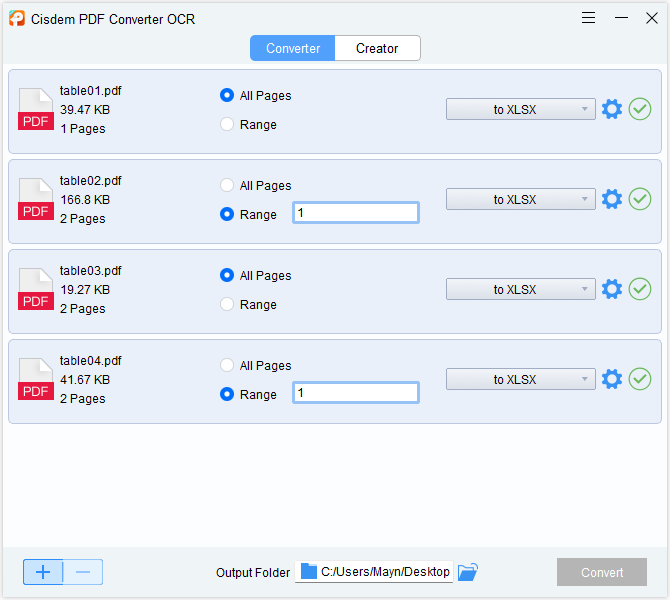
Task: Click the PDF file icon of table04.pdf
Action: [x=36, y=379]
